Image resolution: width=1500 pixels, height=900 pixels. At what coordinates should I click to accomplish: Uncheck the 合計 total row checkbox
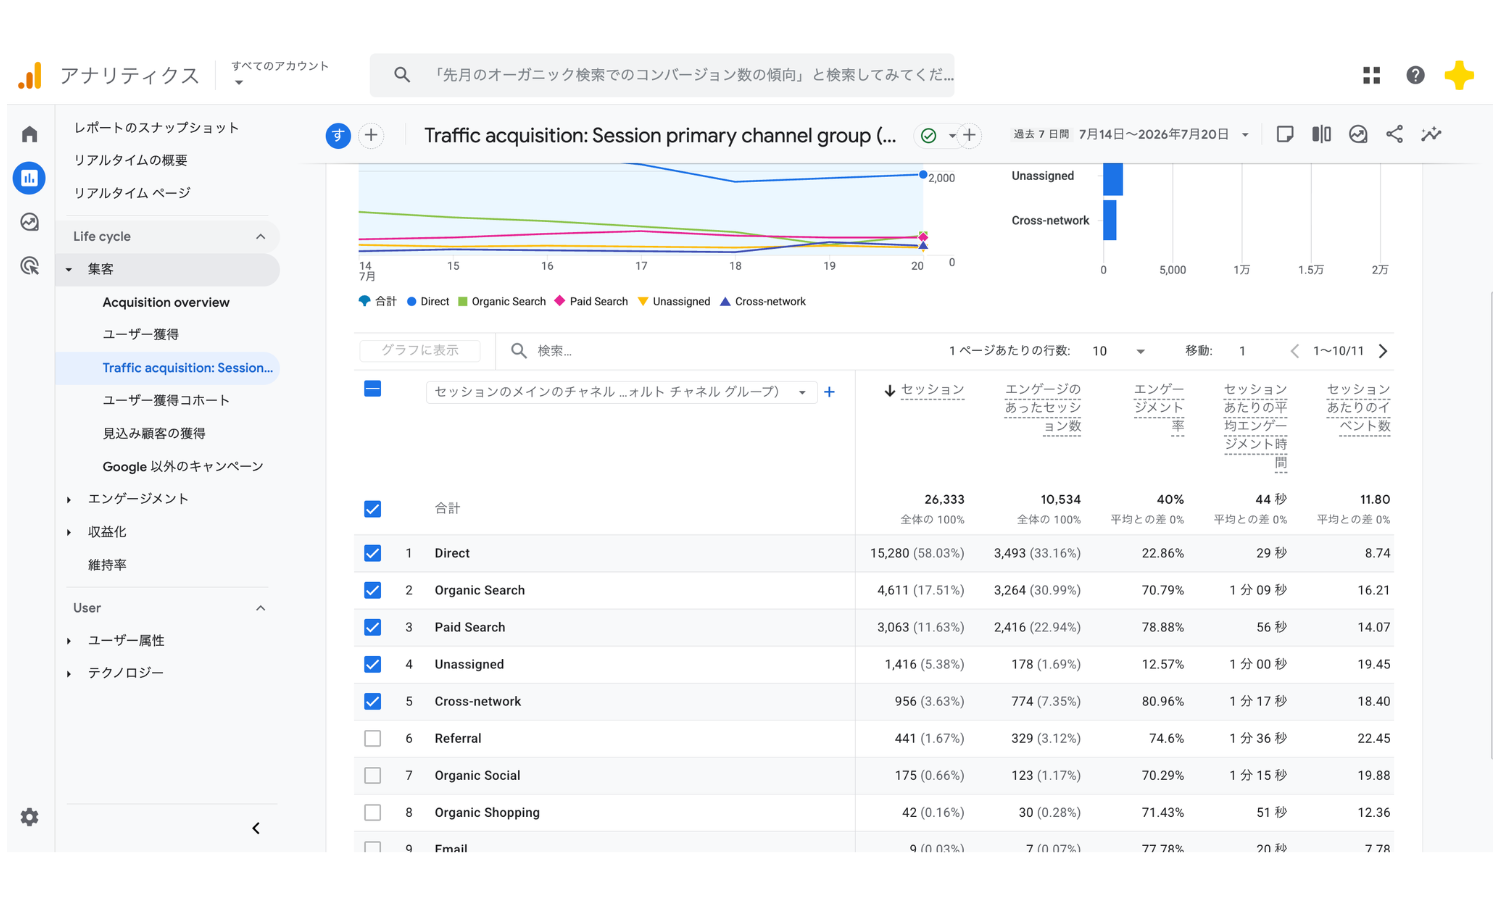click(x=373, y=509)
